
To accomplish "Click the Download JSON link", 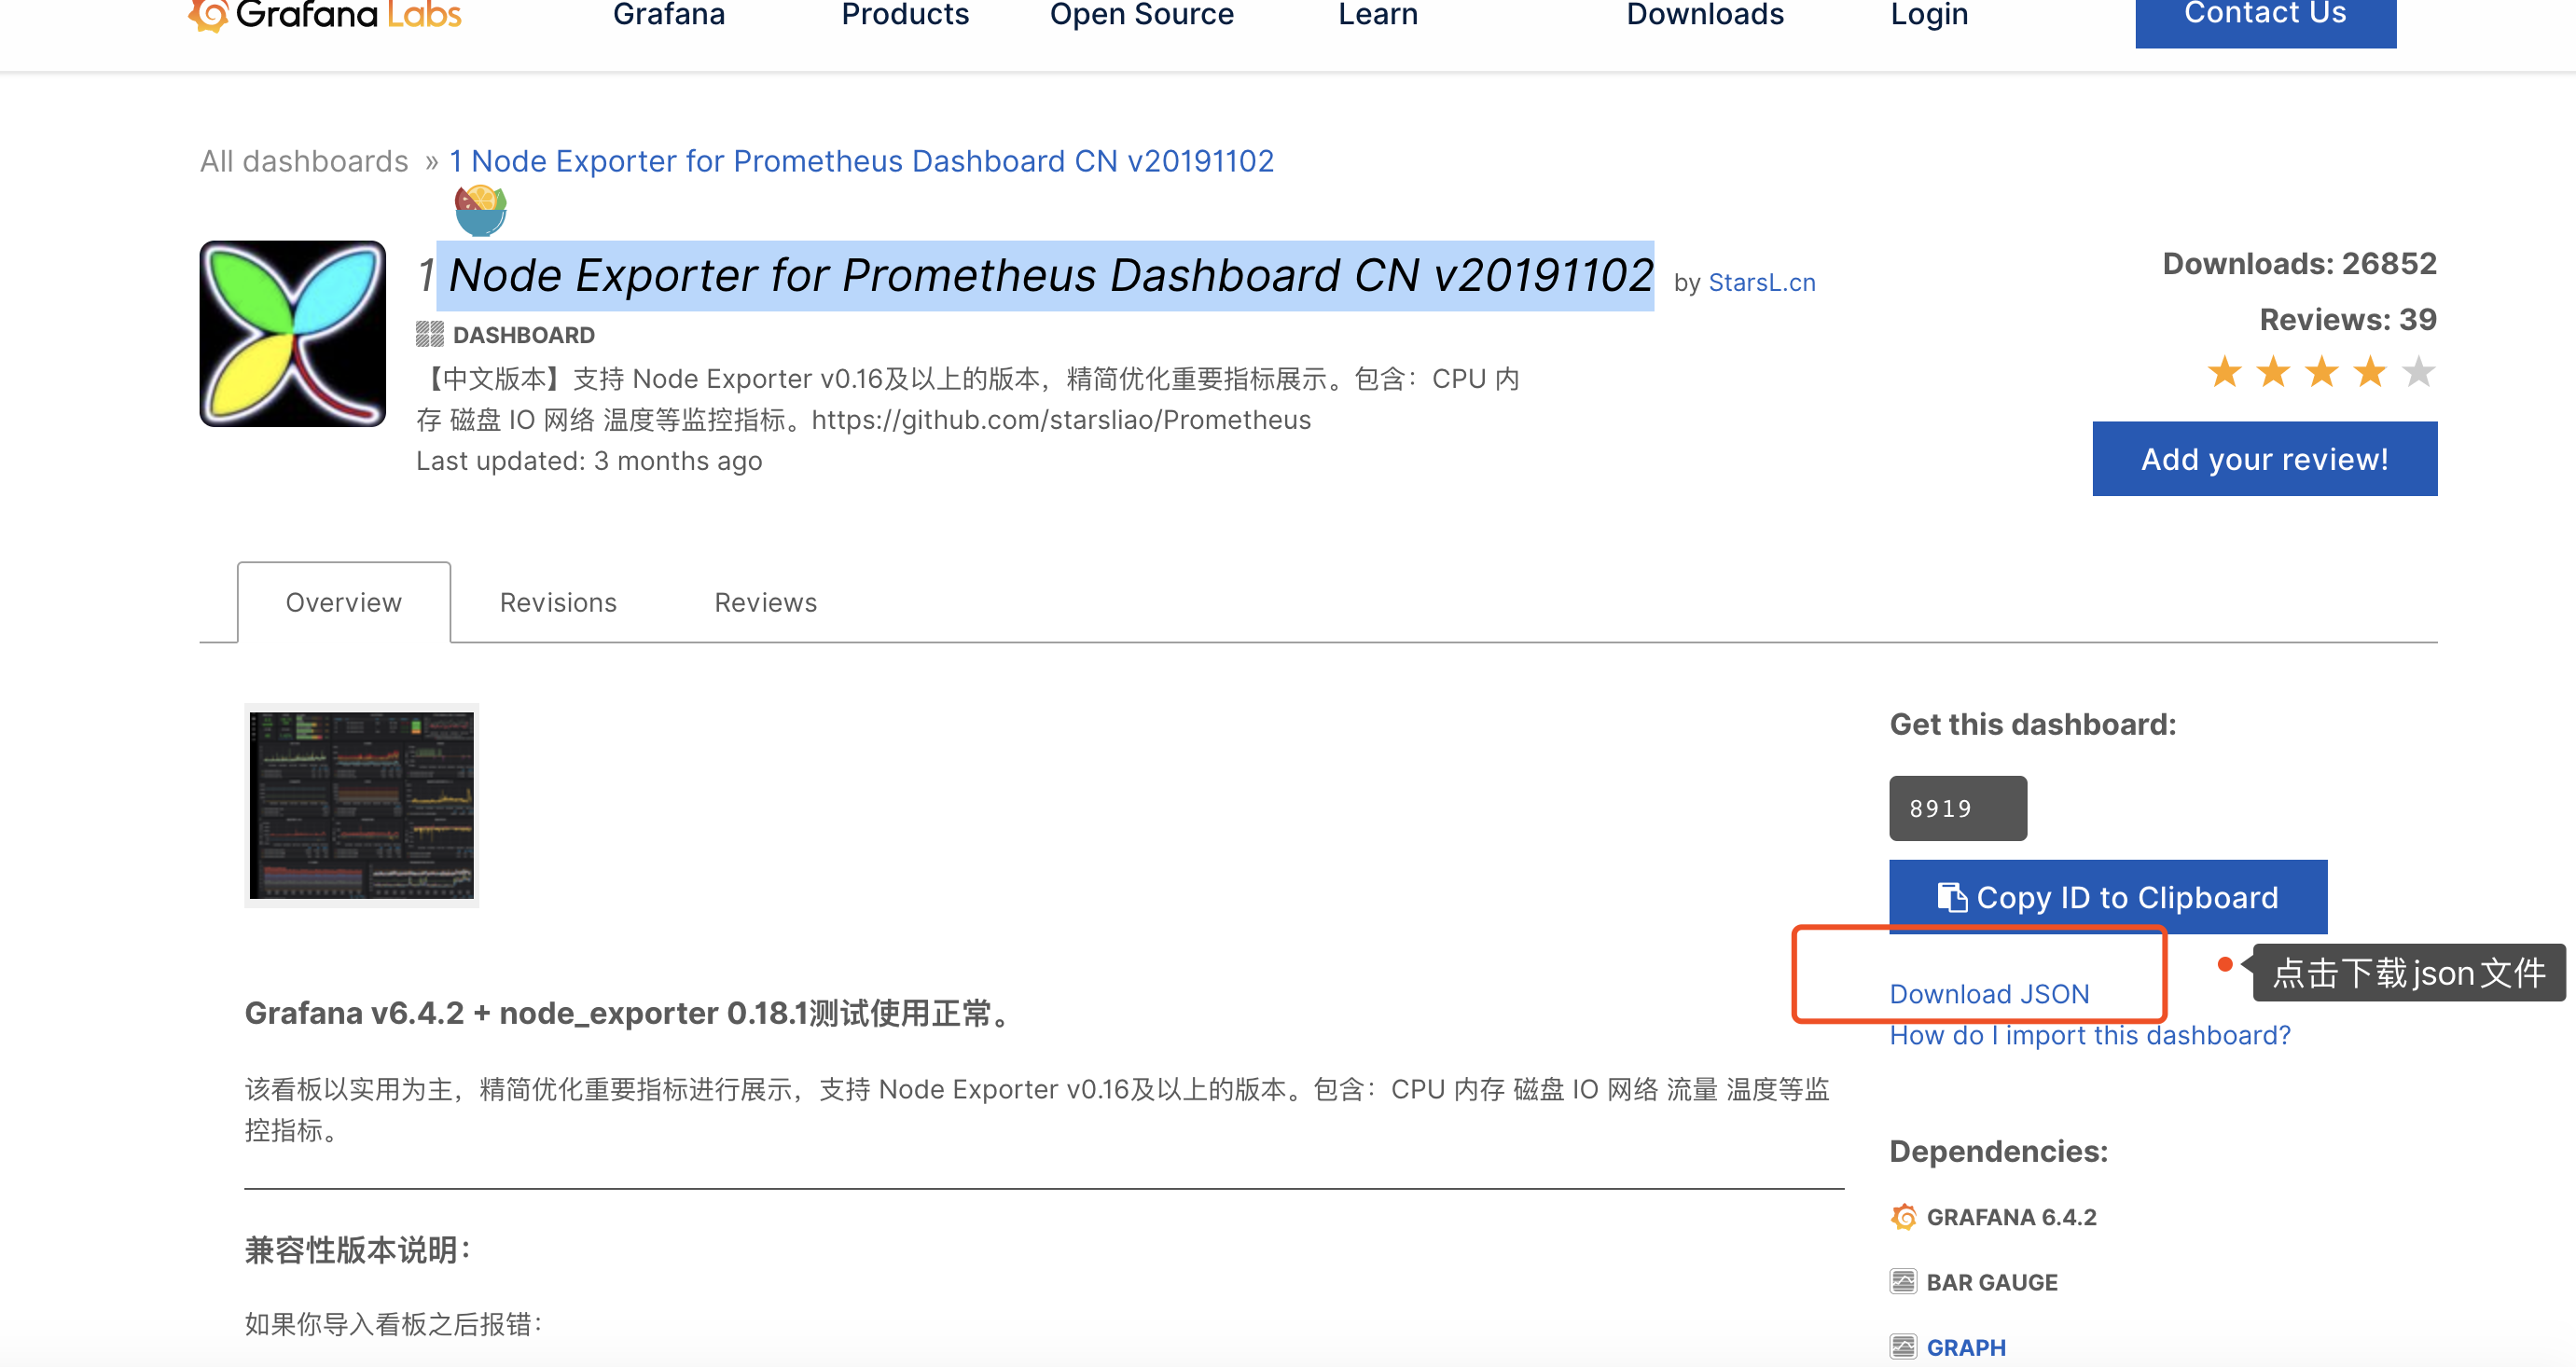I will [1989, 993].
